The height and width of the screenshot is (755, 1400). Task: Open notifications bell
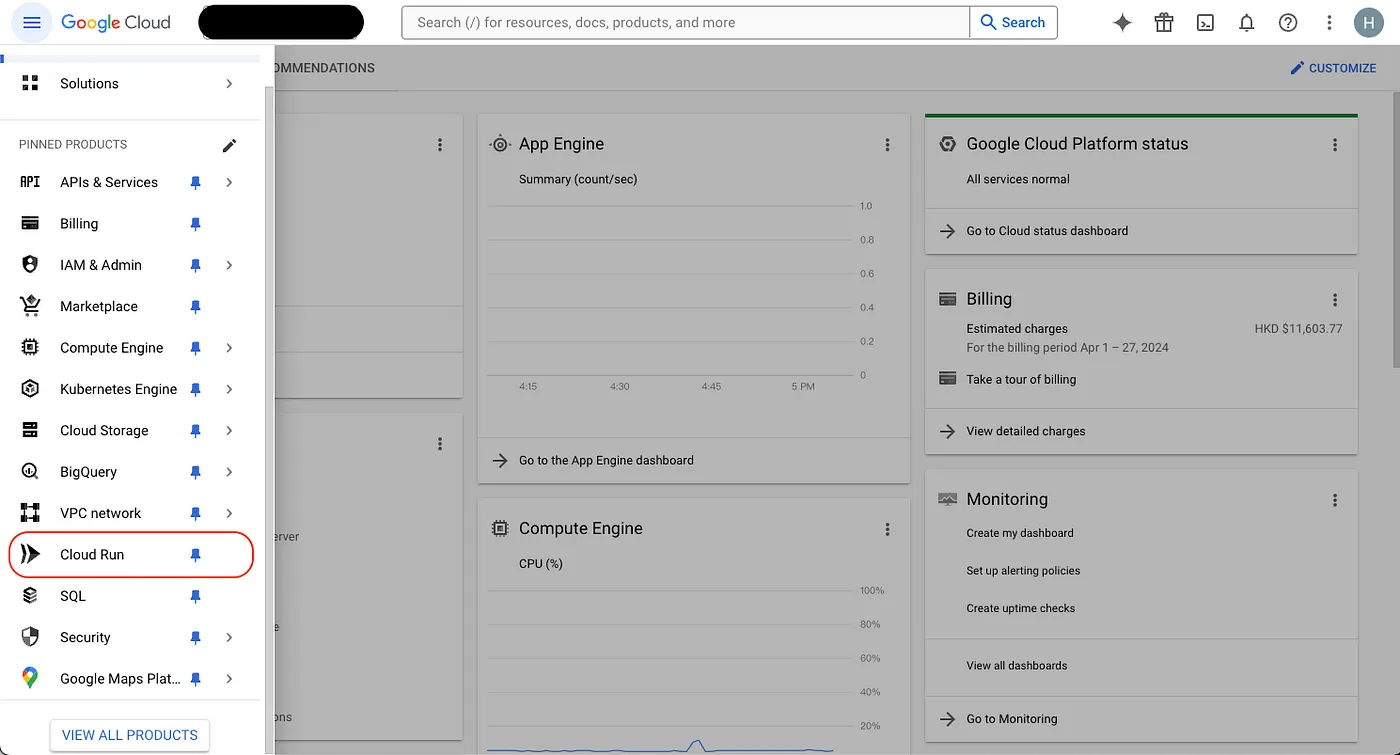1247,23
